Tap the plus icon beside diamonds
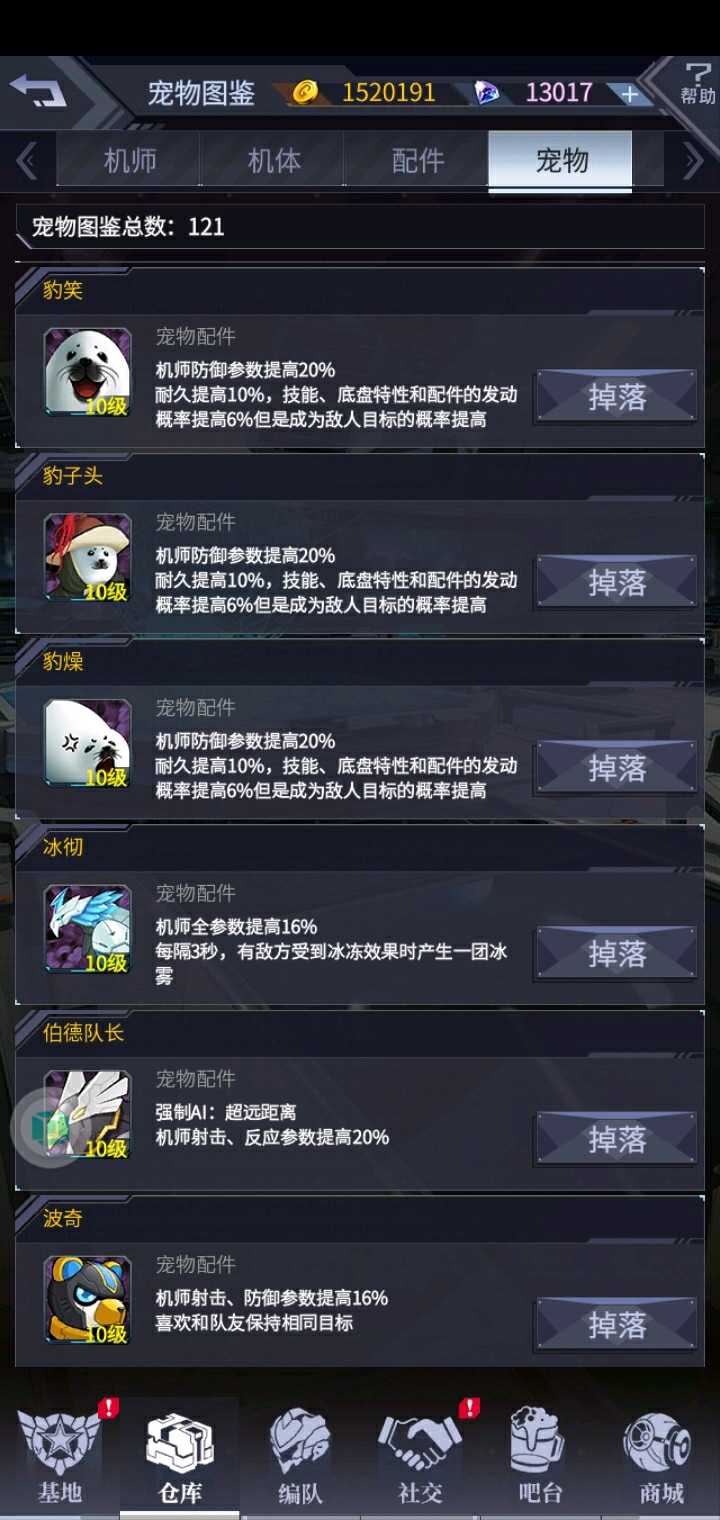The width and height of the screenshot is (720, 1520). 629,94
